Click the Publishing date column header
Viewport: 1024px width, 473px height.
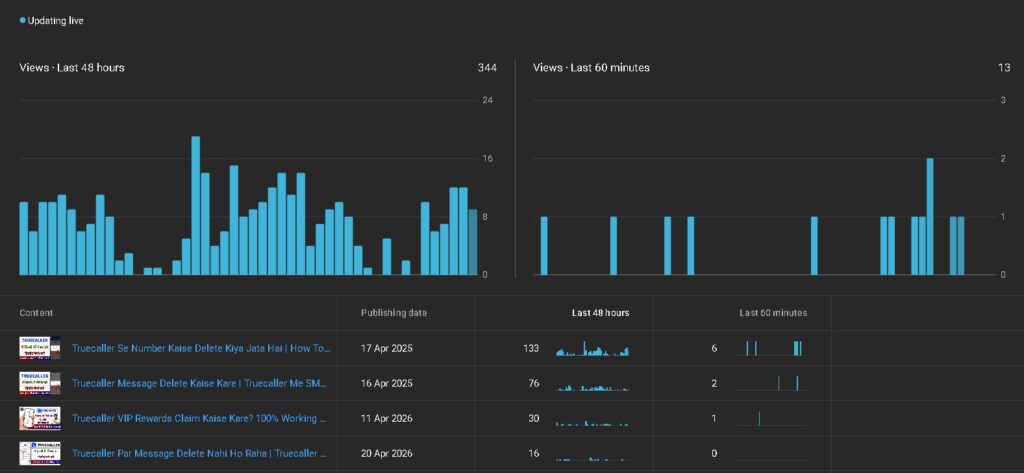tap(394, 313)
